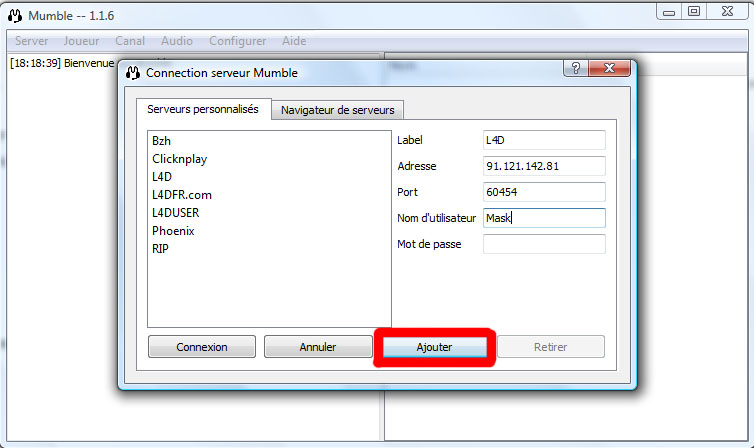Minimize the main Mumble window
Screen dimensions: 754x448
click(669, 12)
